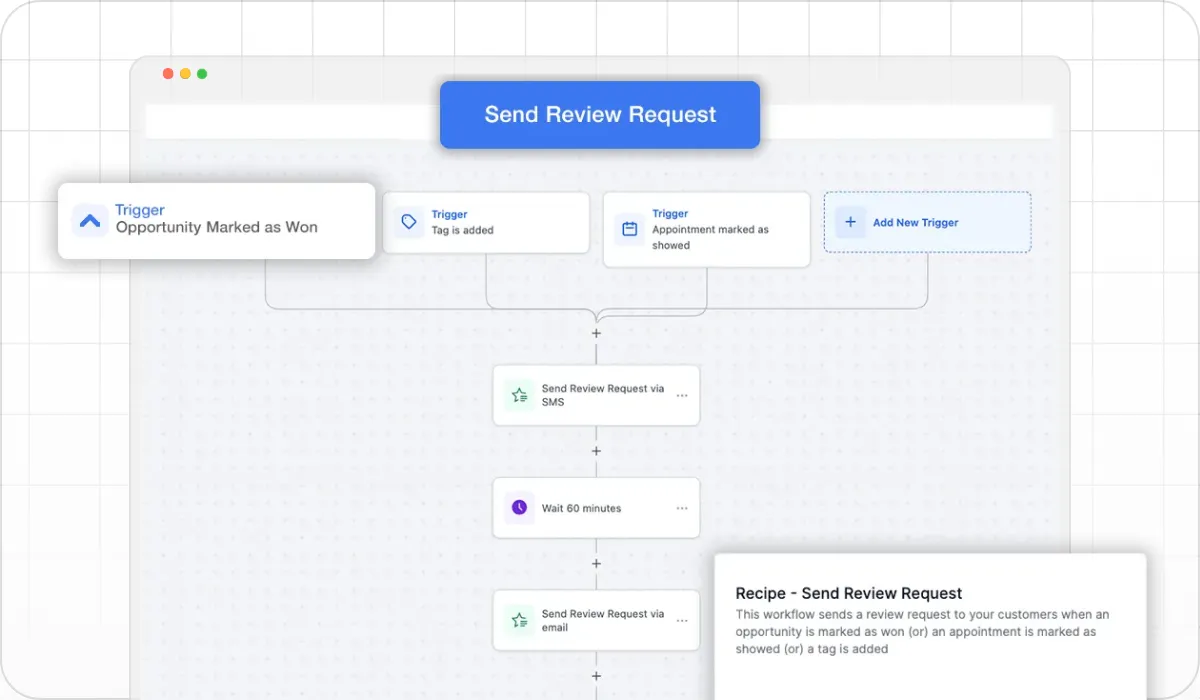Open the three-dot menu on SMS review step
This screenshot has height=700, width=1200.
(x=682, y=395)
